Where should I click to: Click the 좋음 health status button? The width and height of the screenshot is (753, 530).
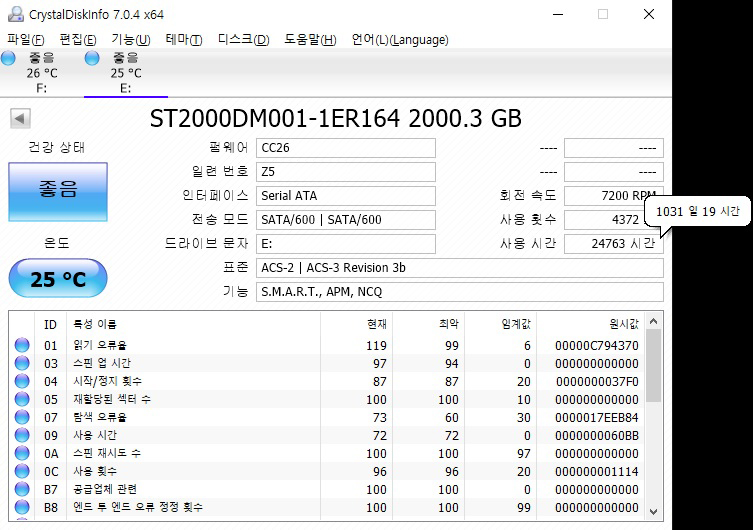[58, 192]
